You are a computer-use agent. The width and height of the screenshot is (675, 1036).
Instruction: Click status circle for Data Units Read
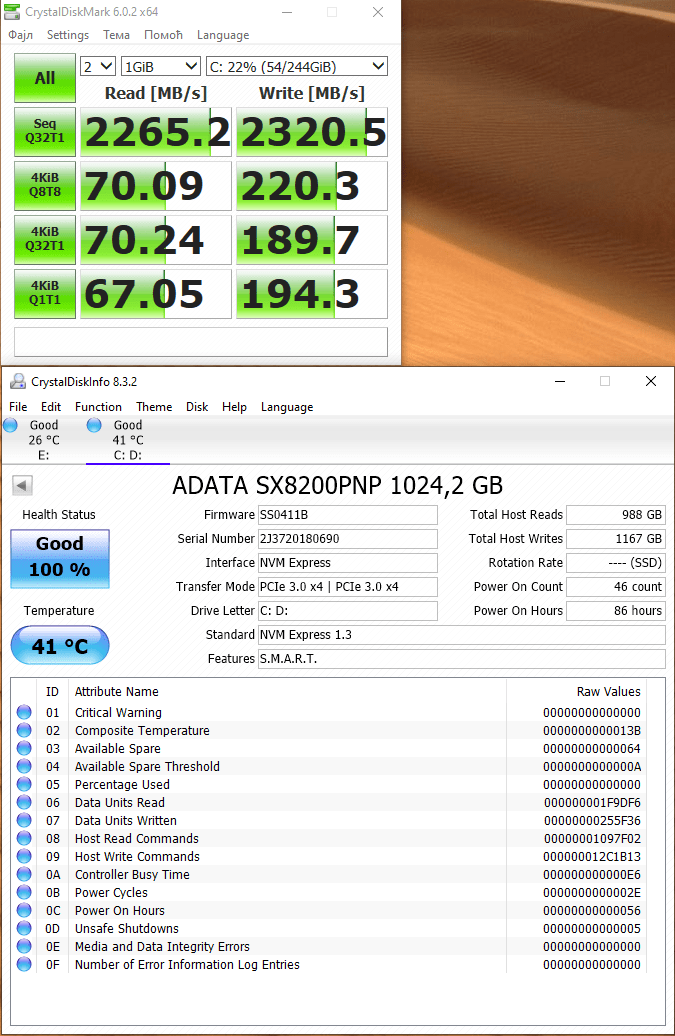(x=24, y=802)
